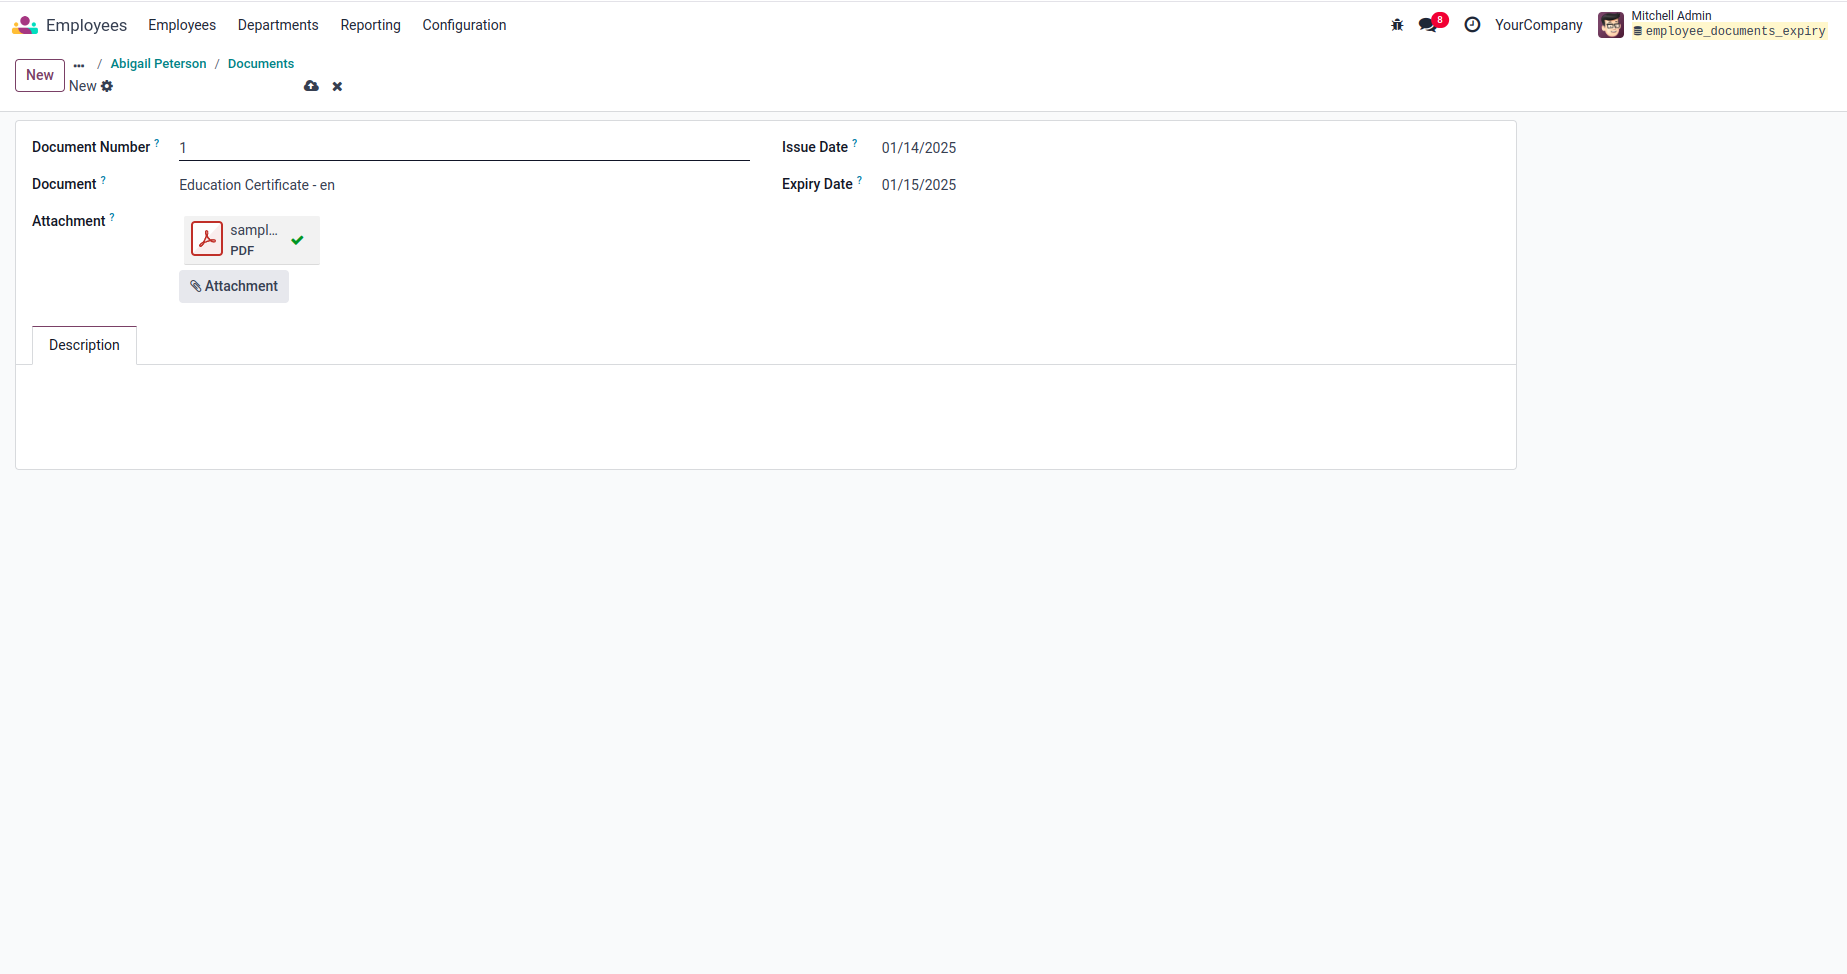The height and width of the screenshot is (974, 1847).
Task: Click the Attachment upload button
Action: tap(234, 286)
